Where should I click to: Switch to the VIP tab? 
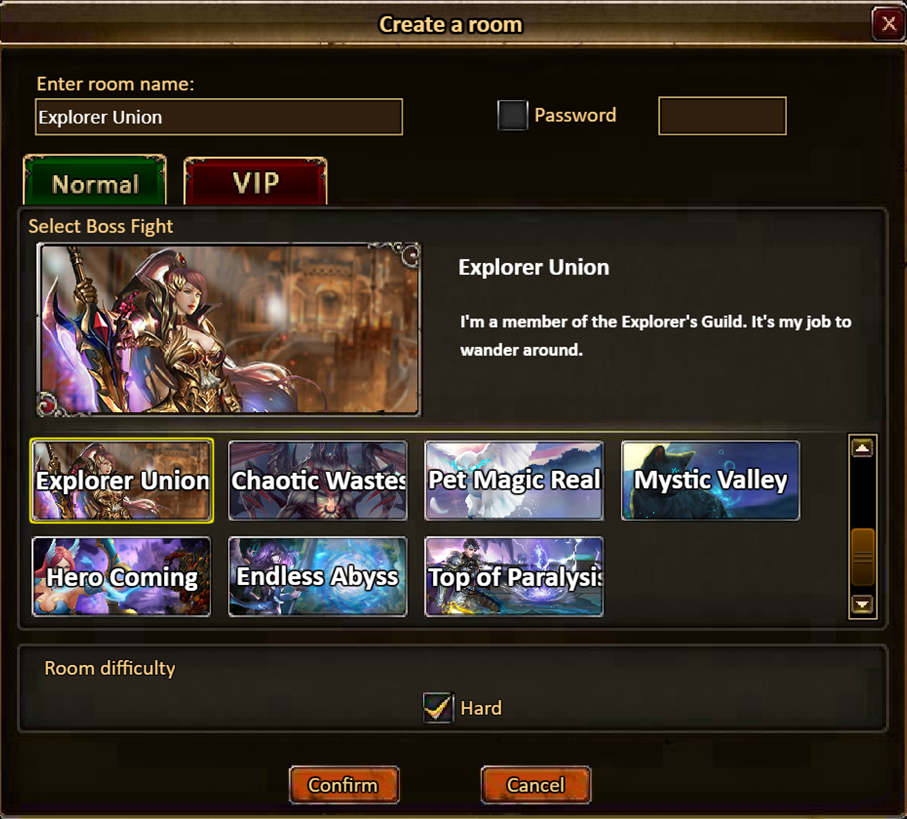click(x=255, y=182)
